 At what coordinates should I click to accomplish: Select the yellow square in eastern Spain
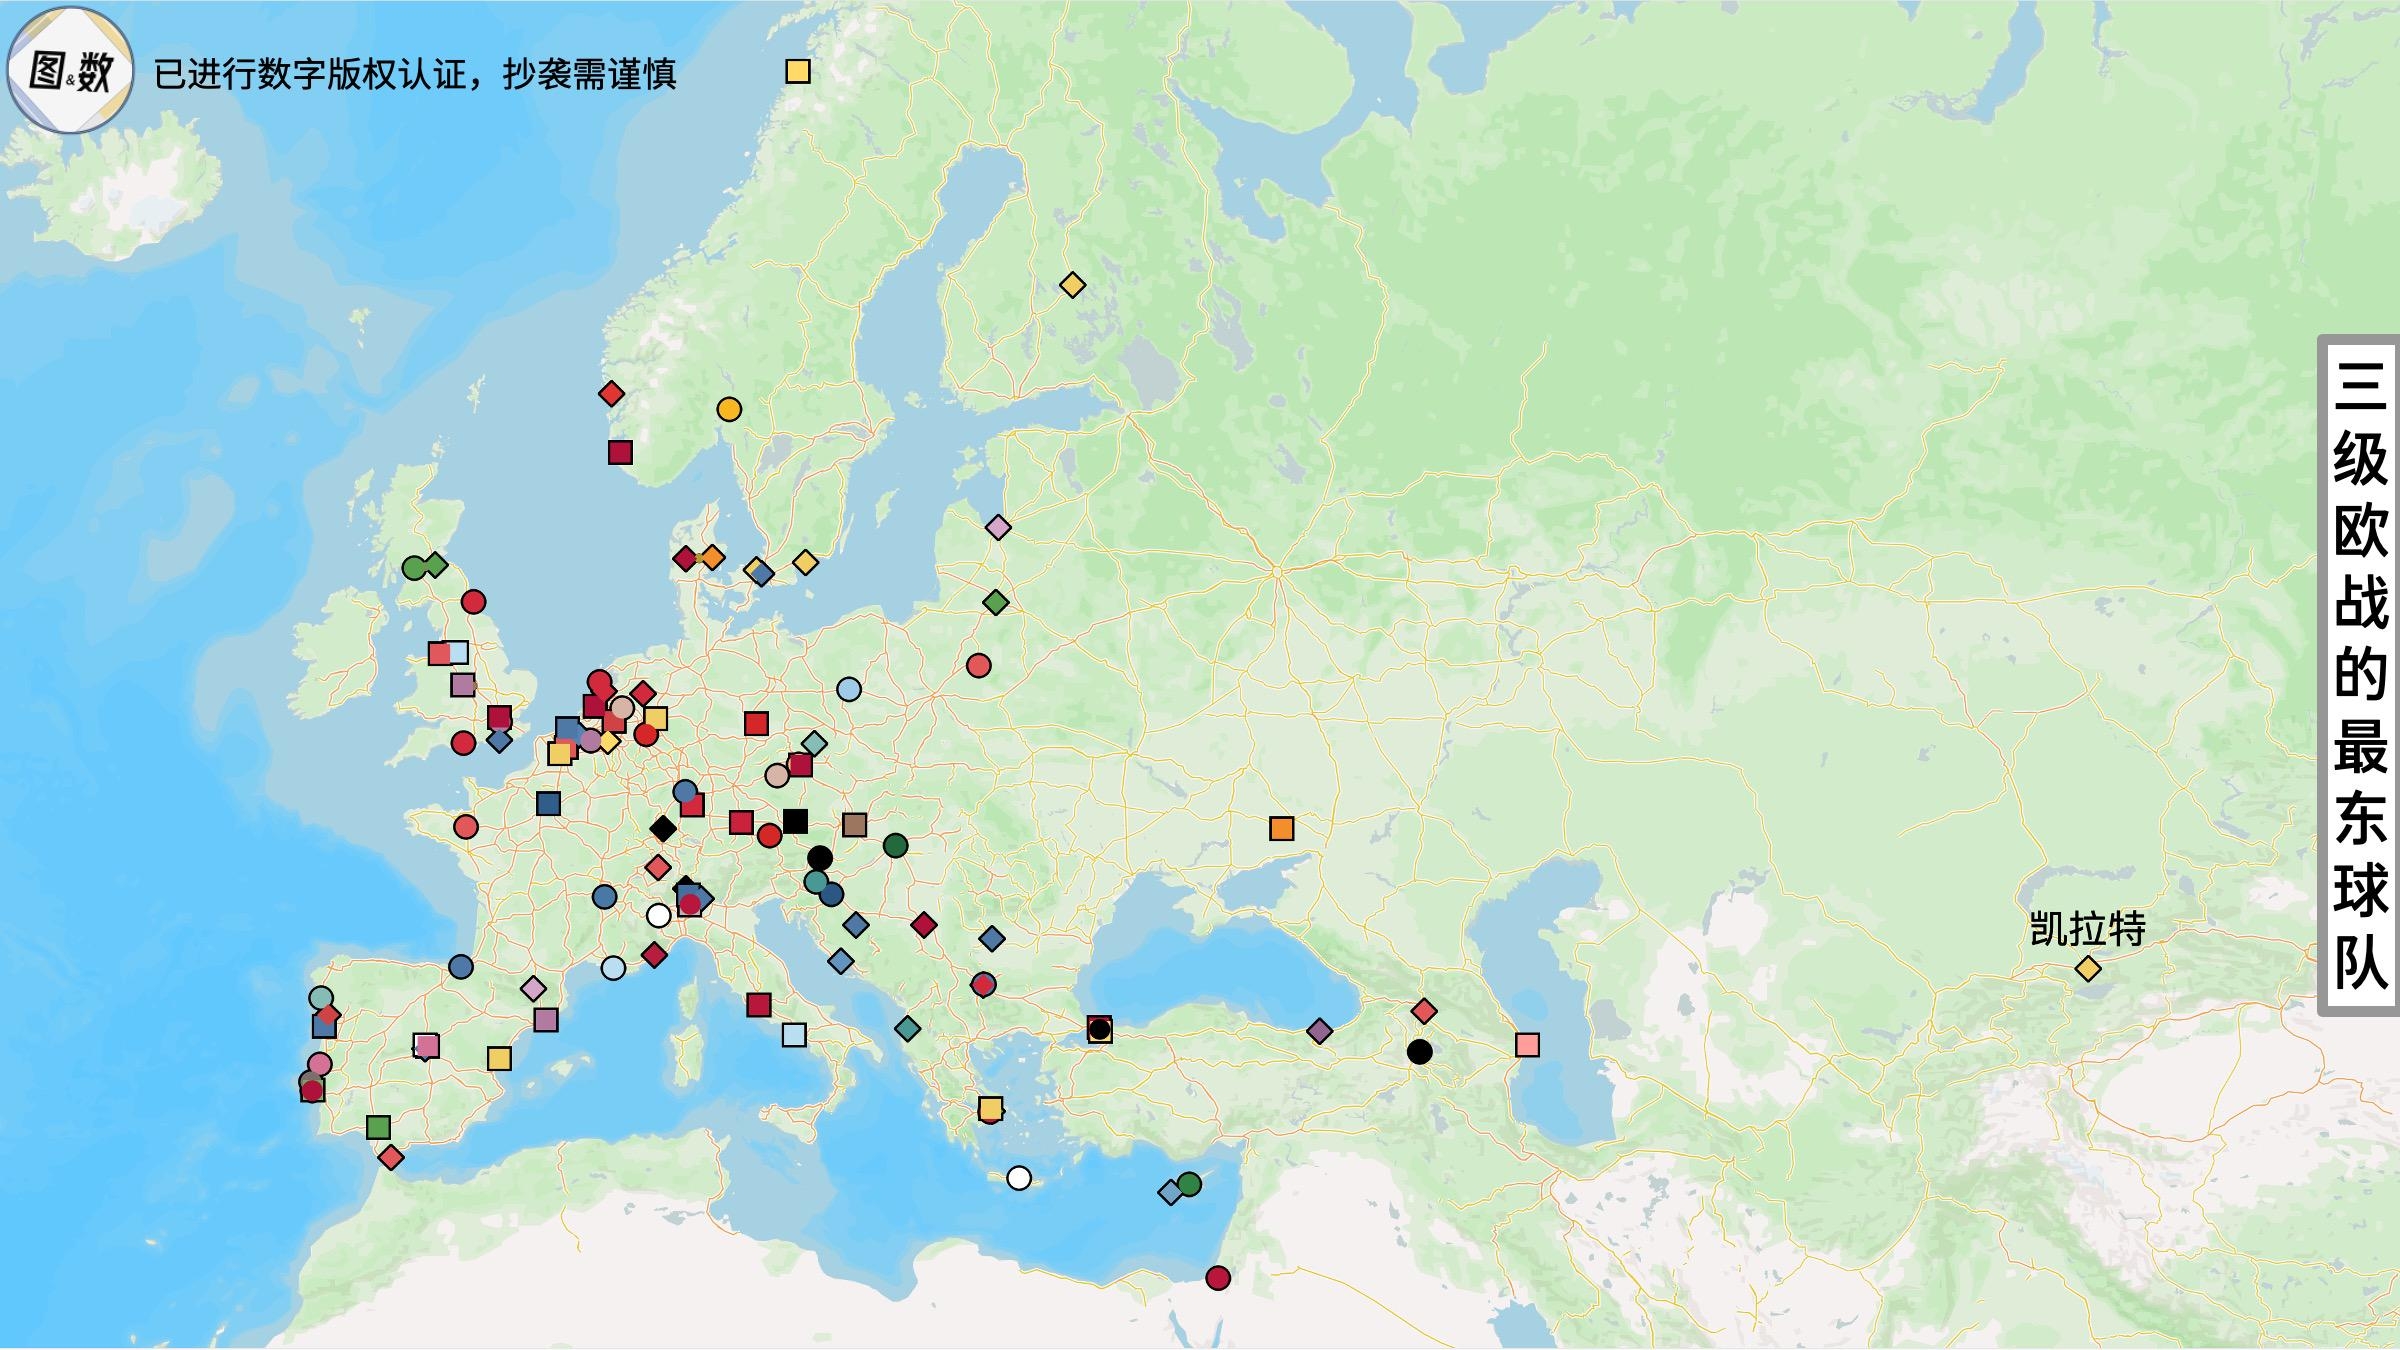click(x=499, y=1058)
